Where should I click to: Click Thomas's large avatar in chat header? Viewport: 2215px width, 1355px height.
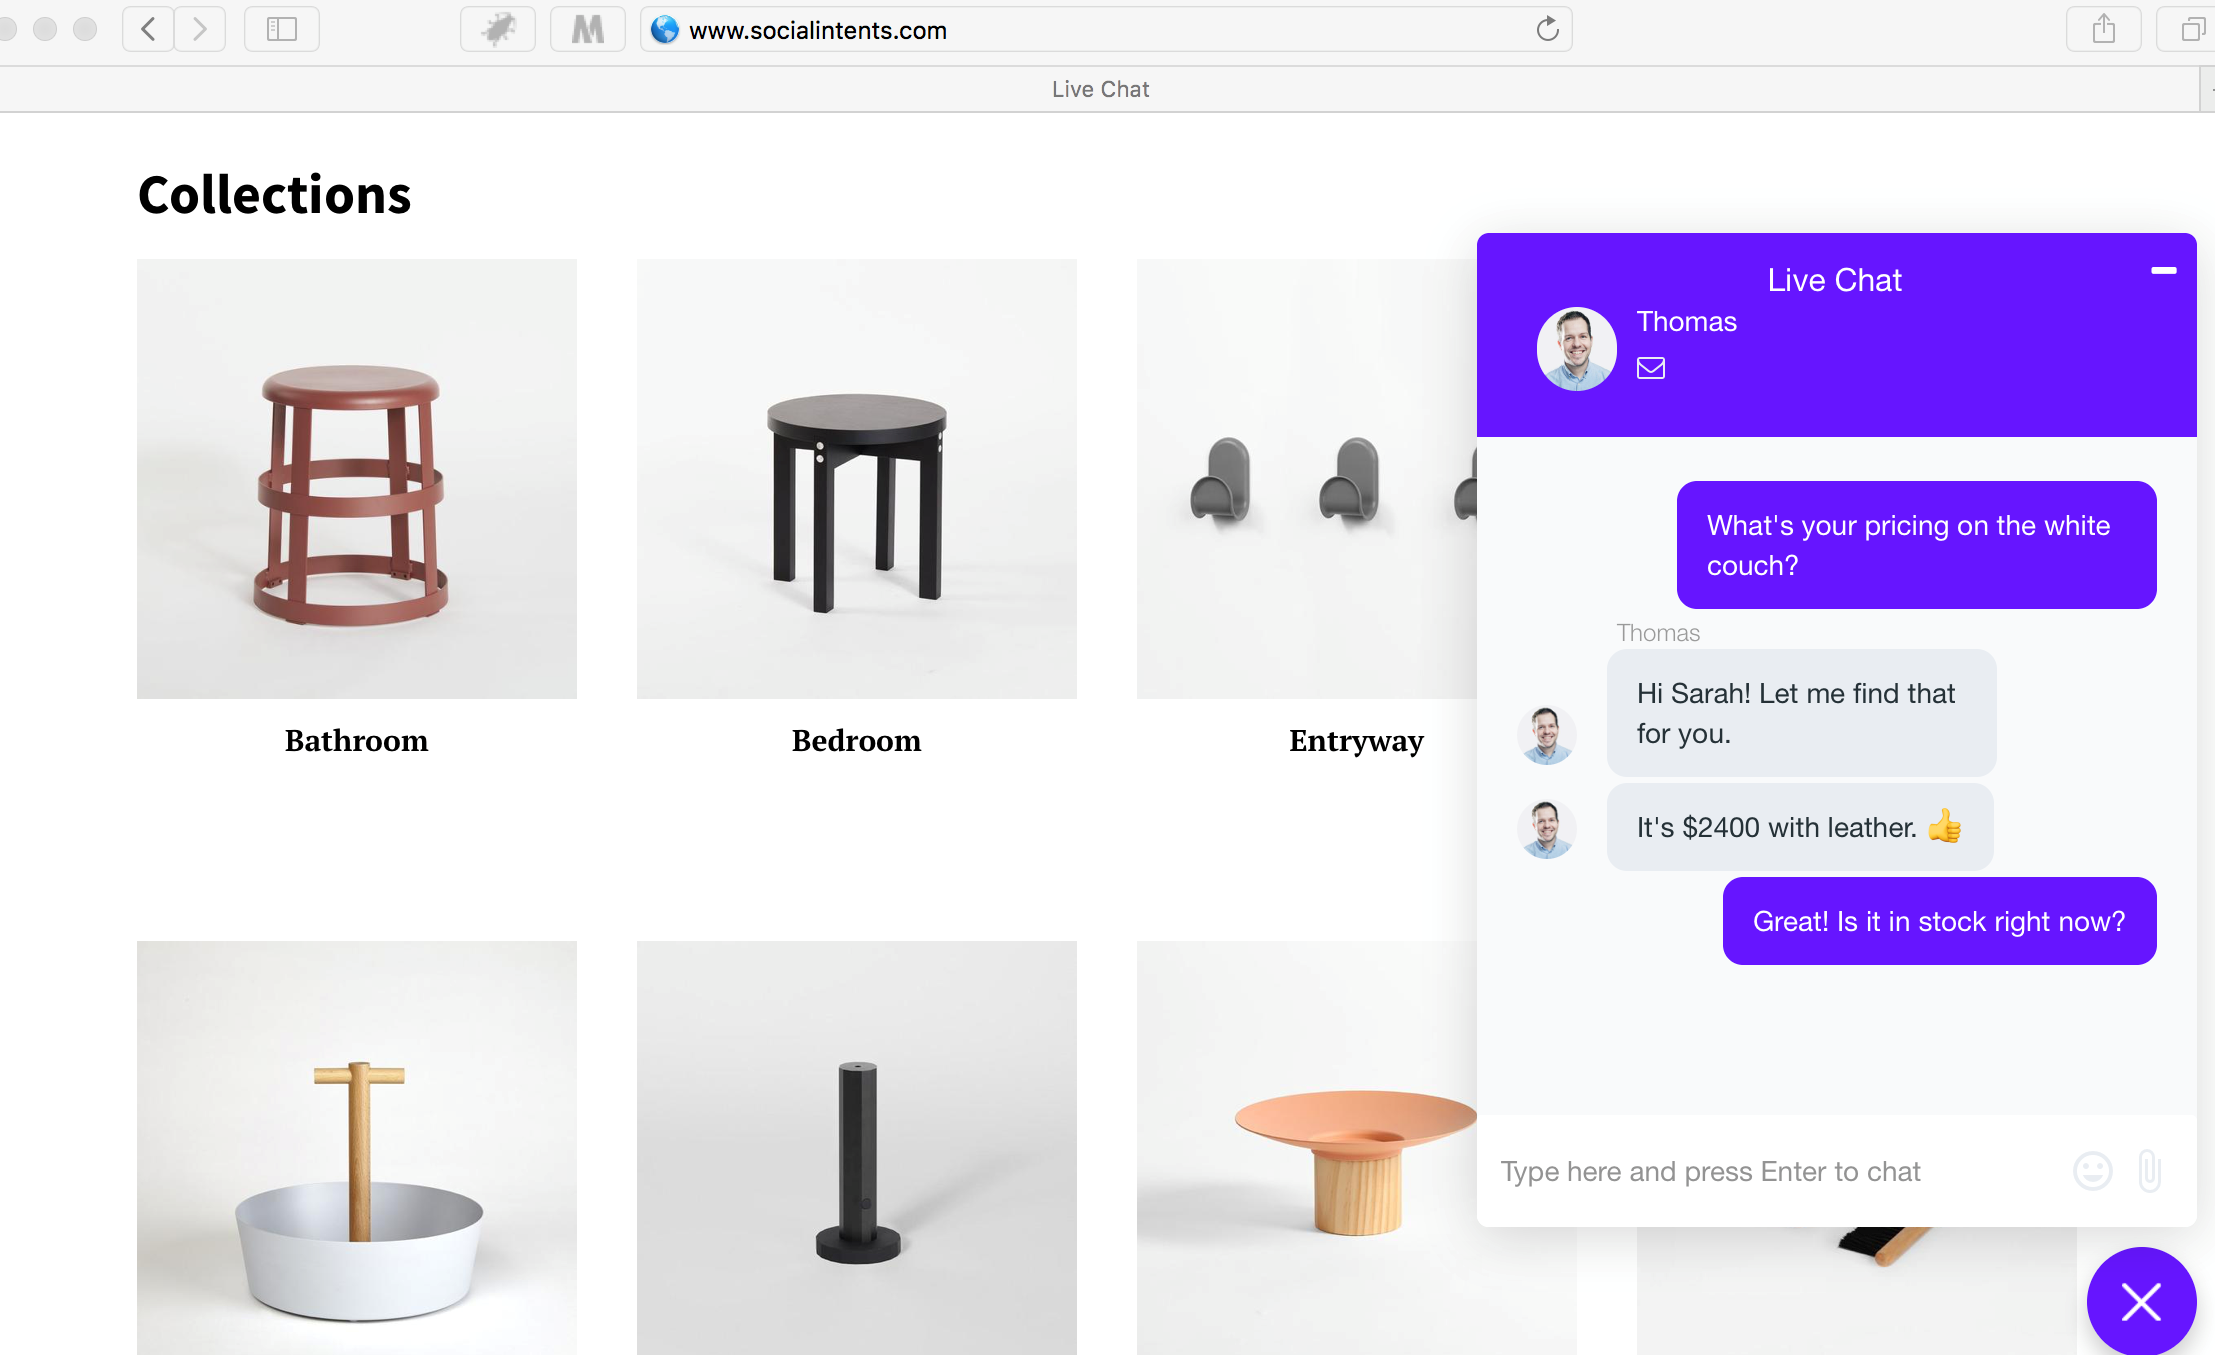point(1576,348)
